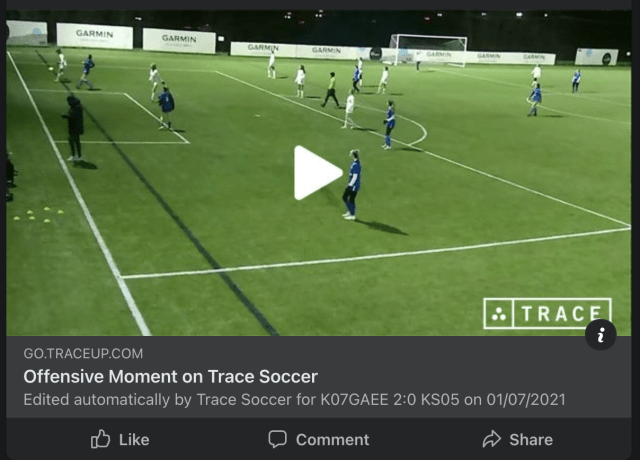The height and width of the screenshot is (460, 640).
Task: Click the Comment speech bubble icon
Action: pyautogui.click(x=278, y=439)
